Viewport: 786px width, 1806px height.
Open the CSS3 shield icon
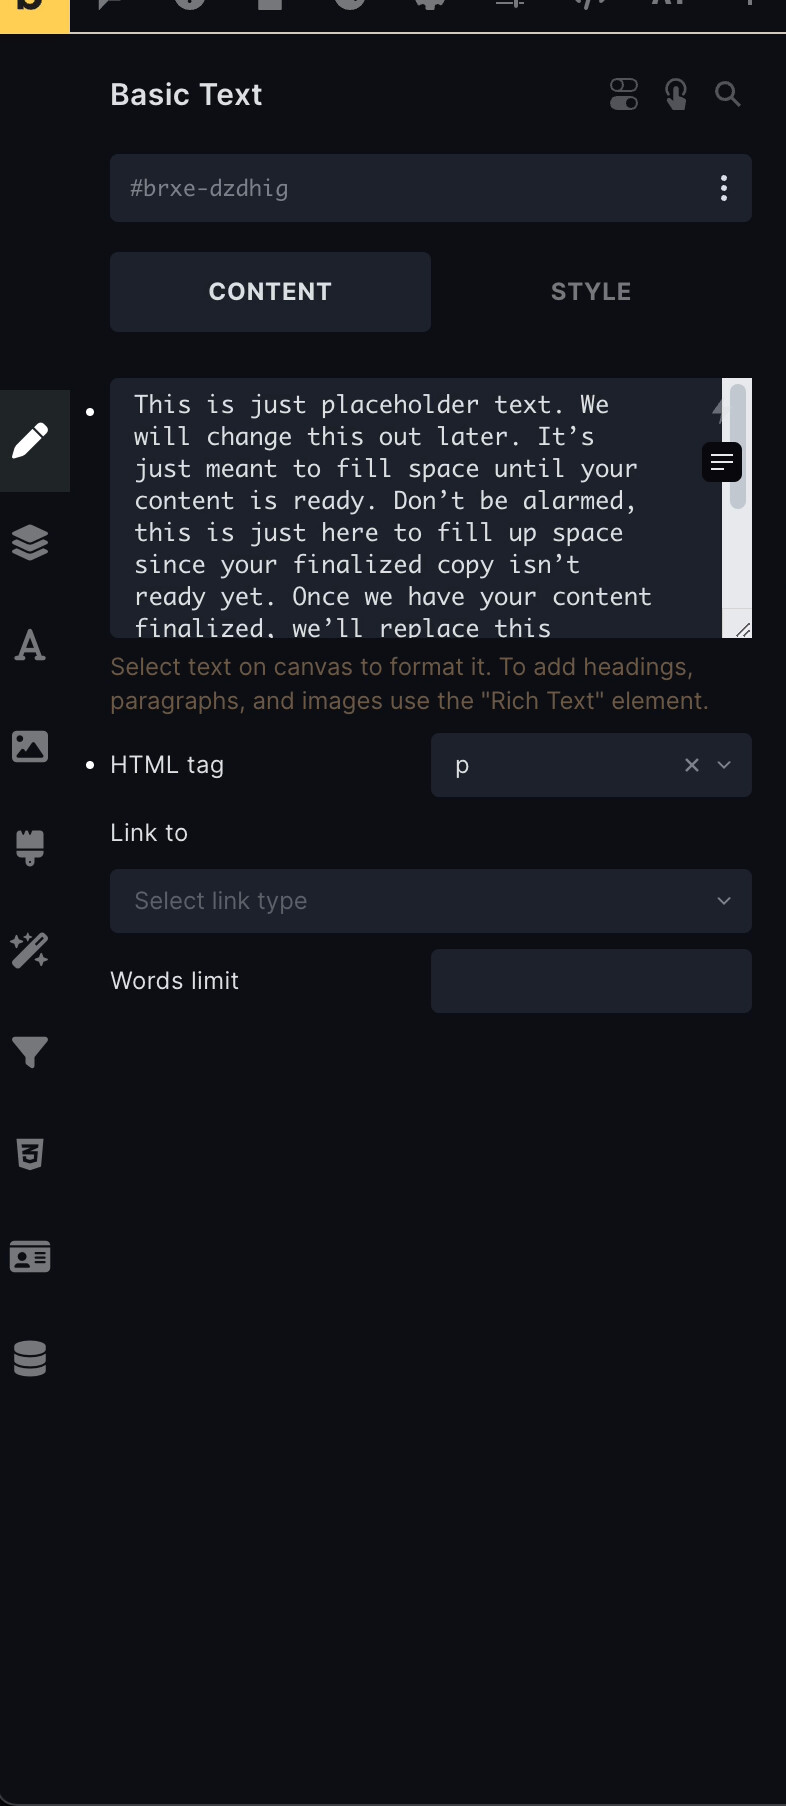30,1154
